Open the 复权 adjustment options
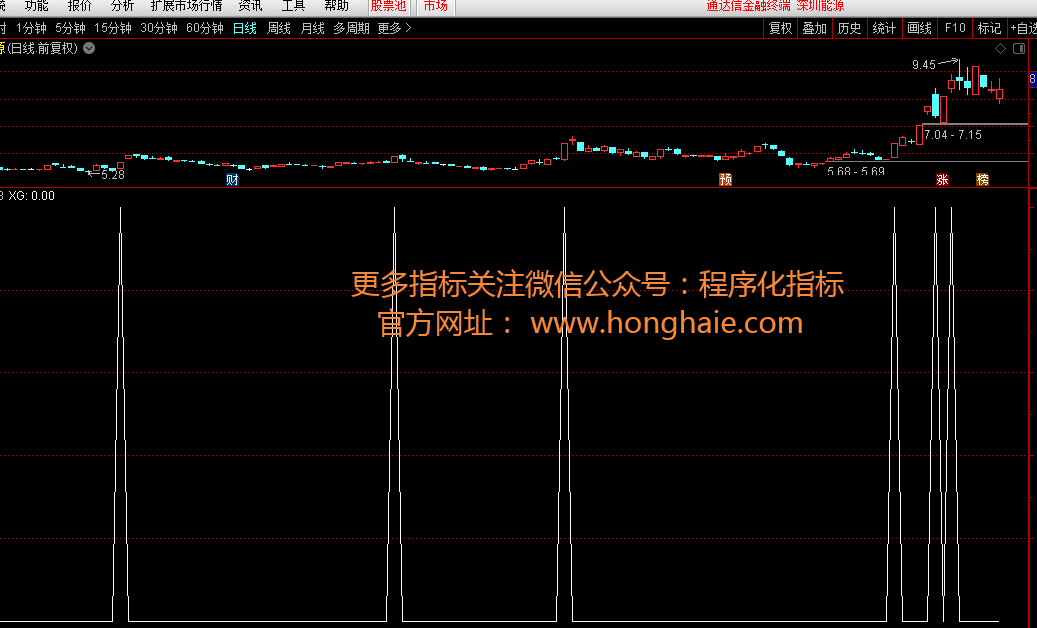Screen dimensions: 1037x628 point(780,28)
